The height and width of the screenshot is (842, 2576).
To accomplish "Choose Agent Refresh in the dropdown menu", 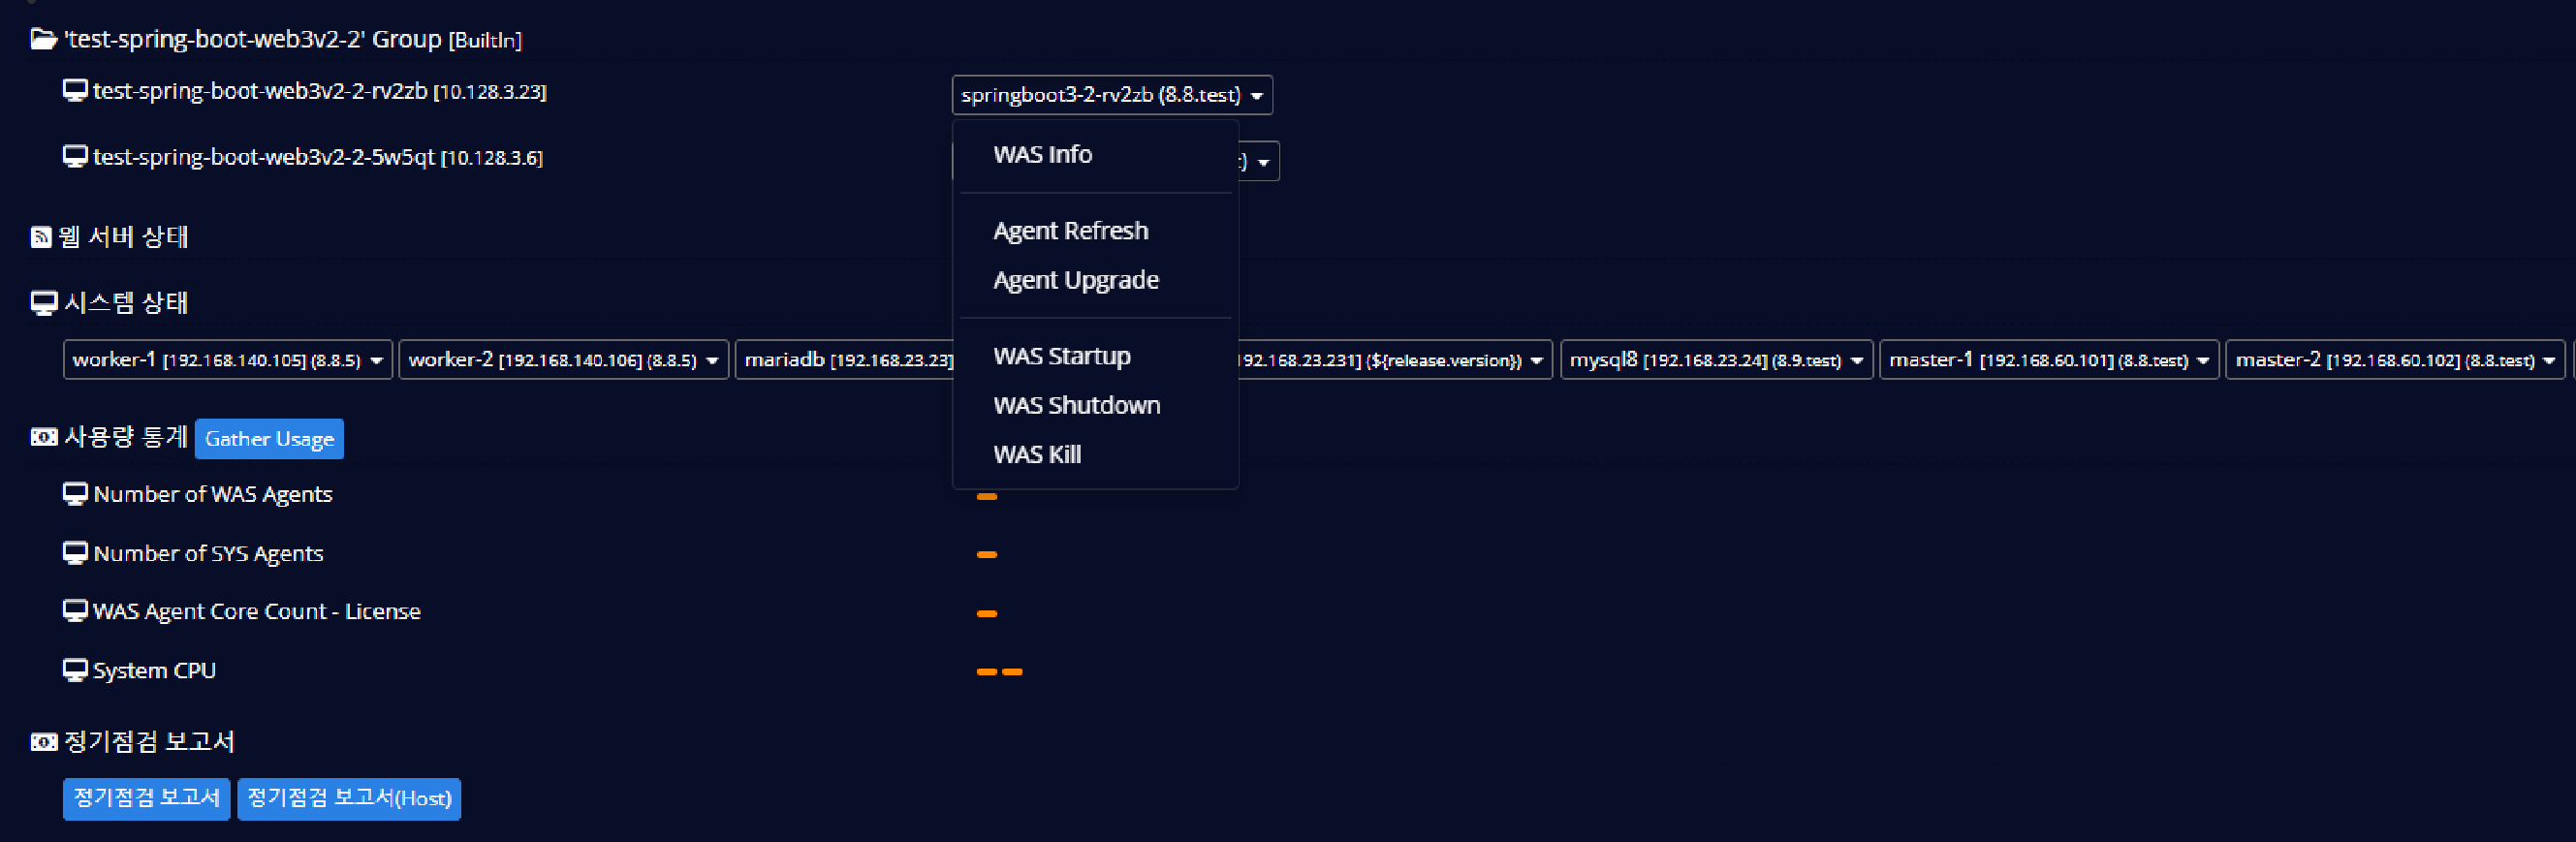I will click(1070, 231).
